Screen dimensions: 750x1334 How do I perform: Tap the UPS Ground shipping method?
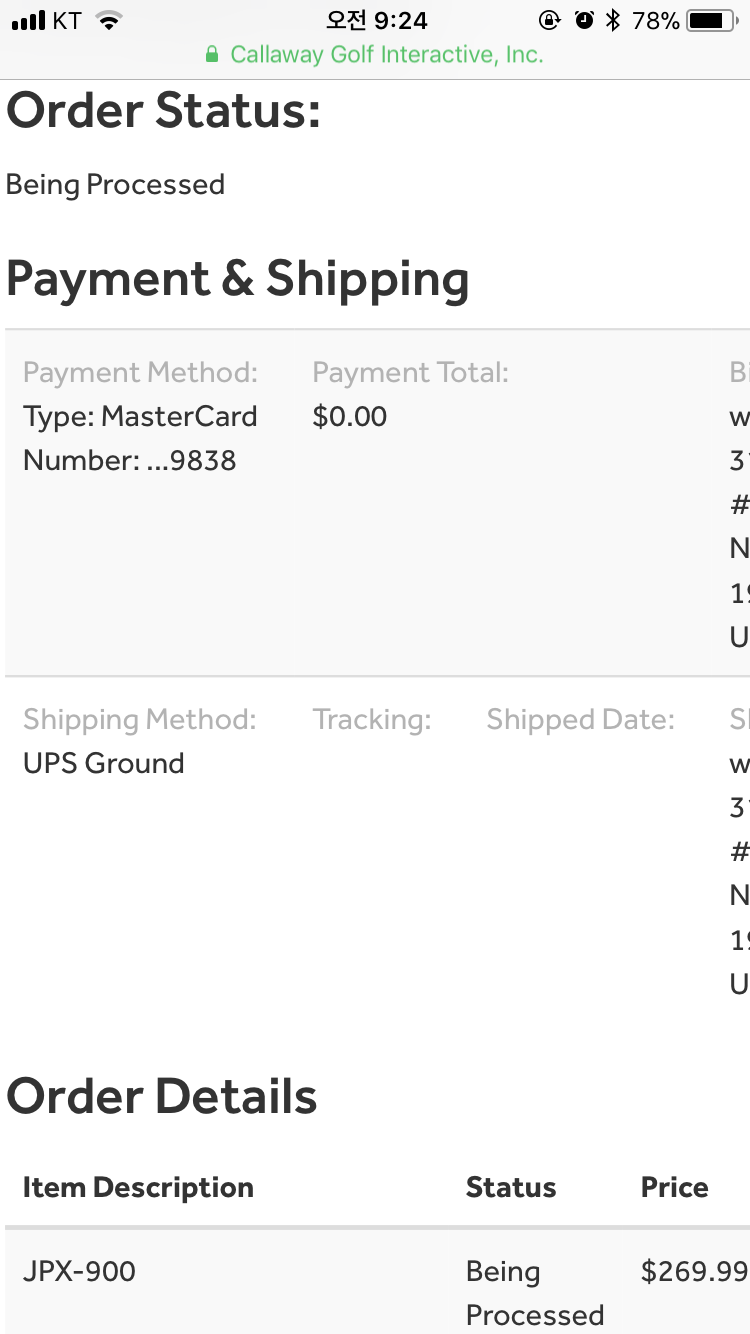(104, 764)
